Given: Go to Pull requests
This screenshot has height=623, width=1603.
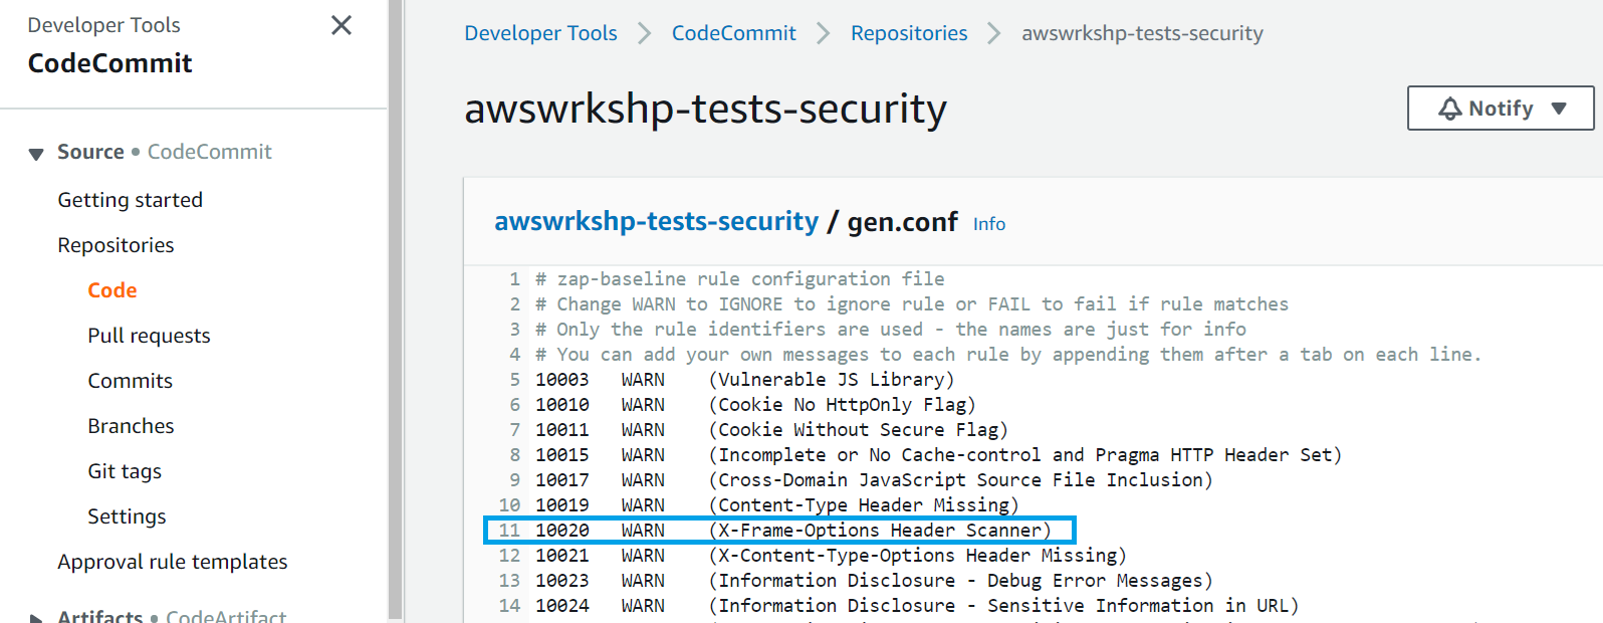Looking at the screenshot, I should pyautogui.click(x=149, y=336).
